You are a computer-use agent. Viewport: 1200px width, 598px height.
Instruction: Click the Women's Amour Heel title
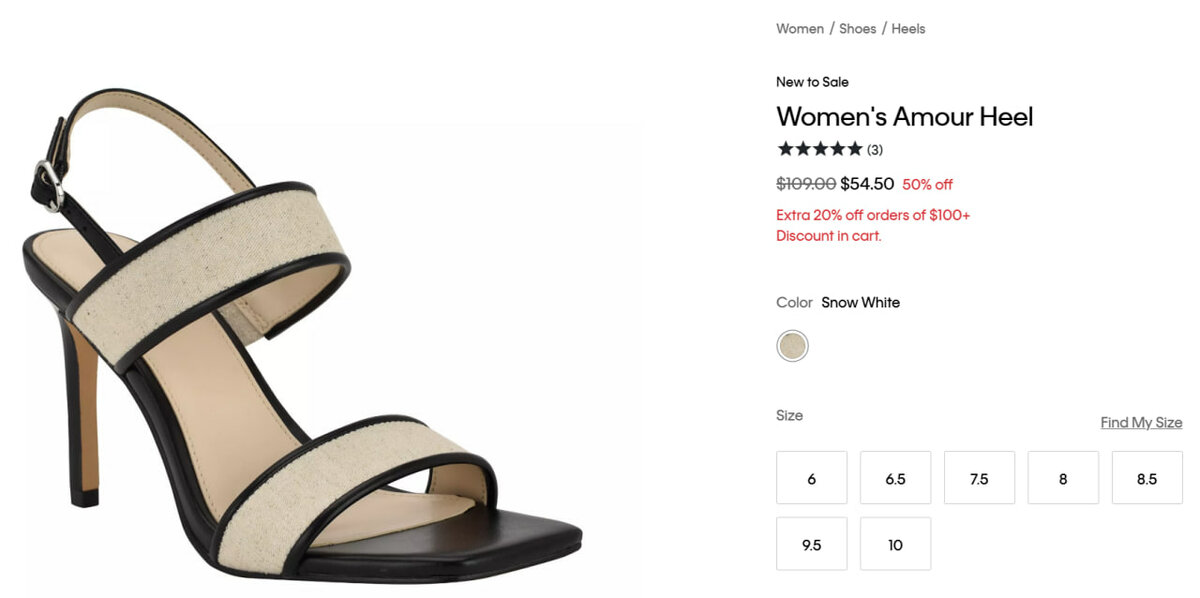[x=904, y=117]
